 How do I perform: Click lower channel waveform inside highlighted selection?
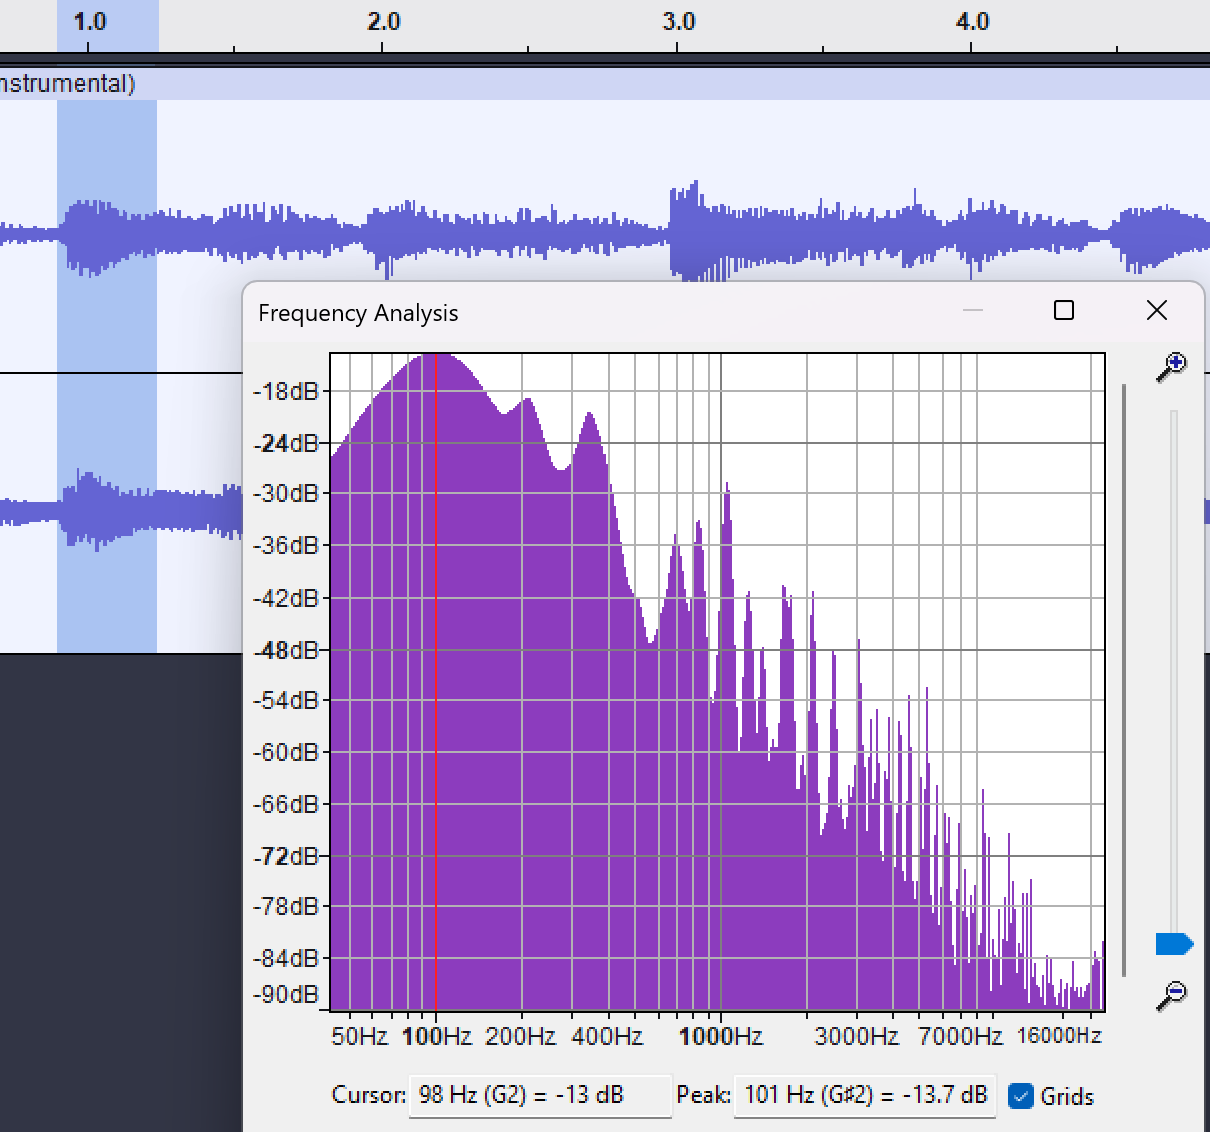point(106,512)
